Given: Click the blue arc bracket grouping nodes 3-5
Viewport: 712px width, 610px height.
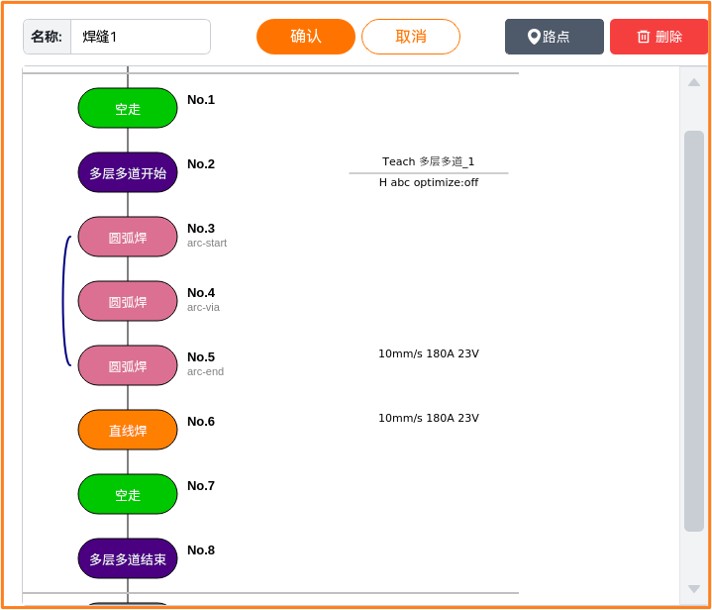Looking at the screenshot, I should 64,301.
